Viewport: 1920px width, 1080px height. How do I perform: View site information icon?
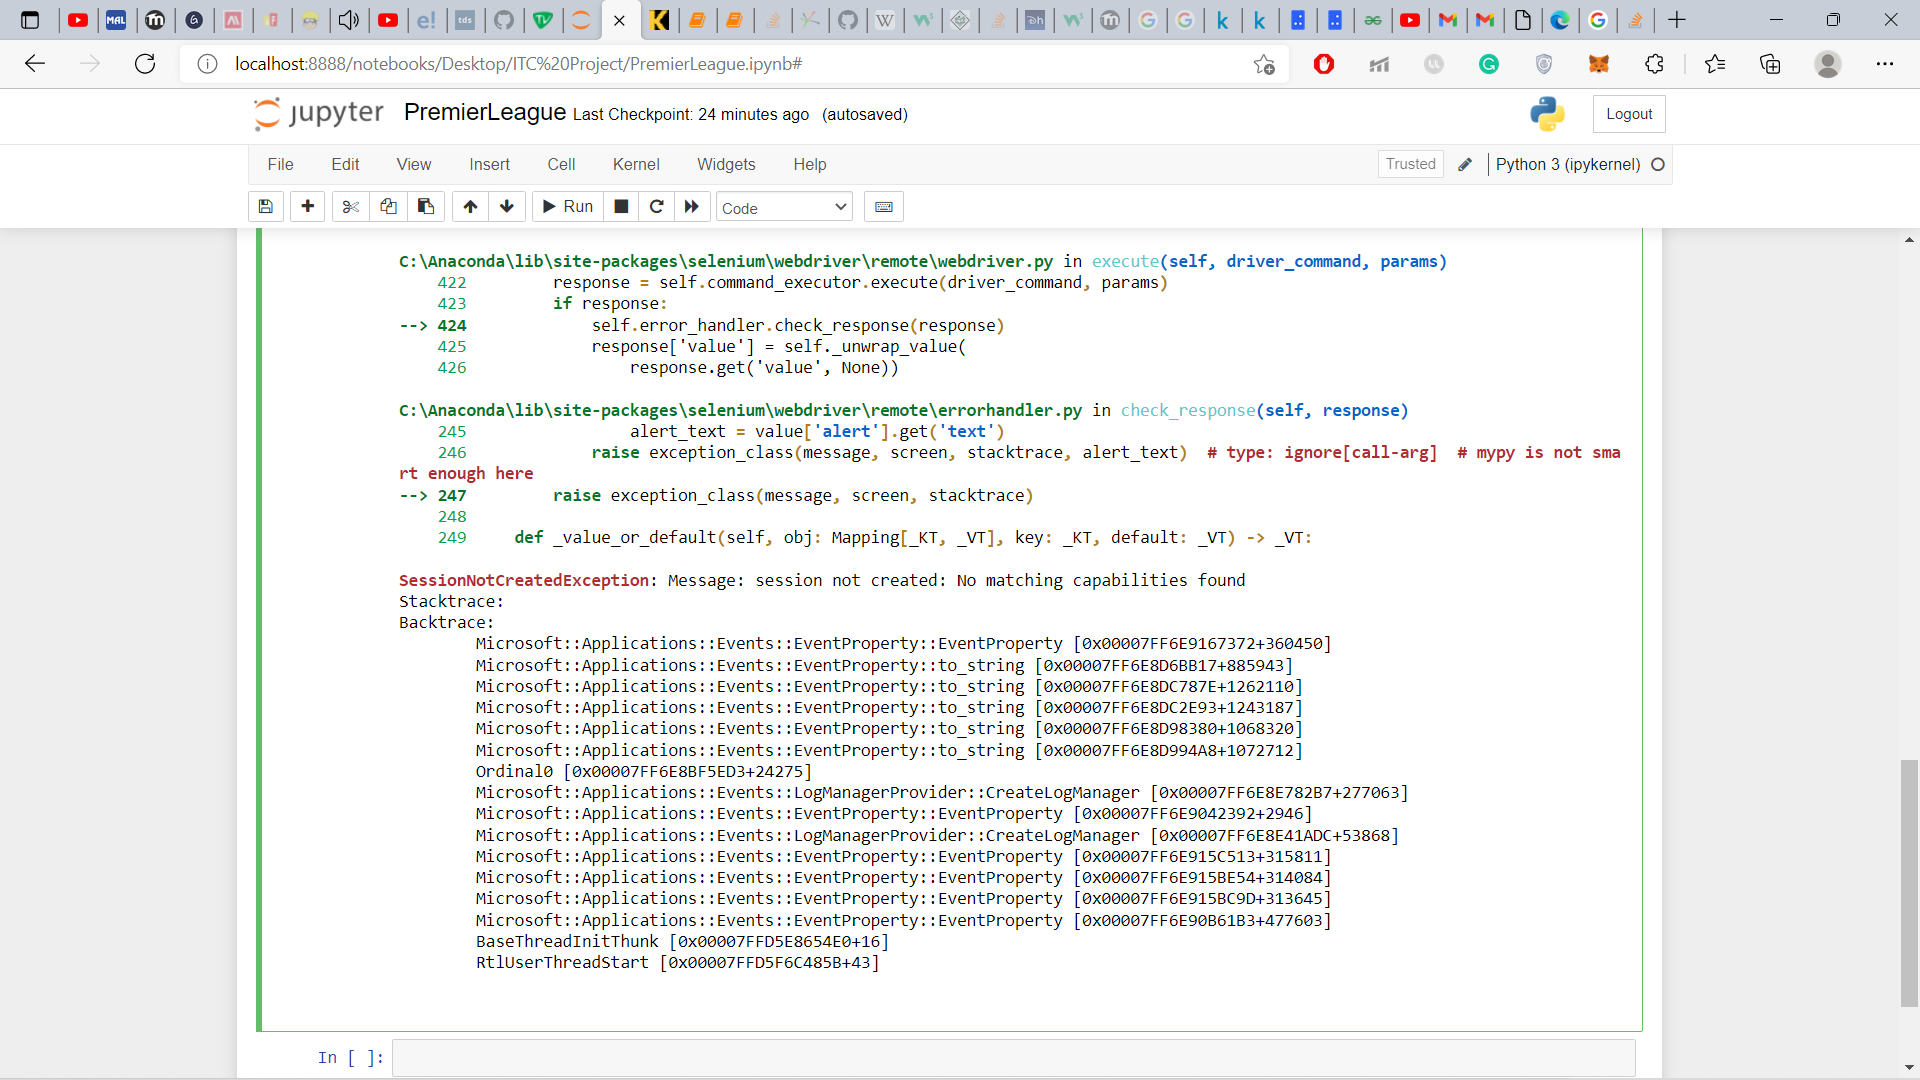207,64
